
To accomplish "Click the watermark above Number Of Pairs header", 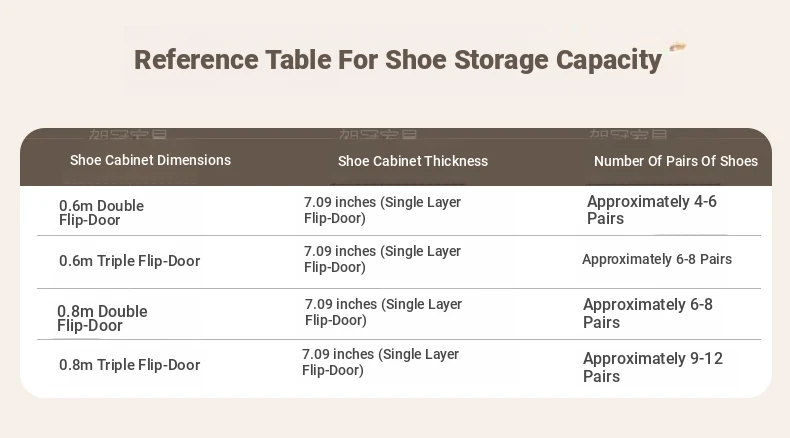I will (x=628, y=135).
